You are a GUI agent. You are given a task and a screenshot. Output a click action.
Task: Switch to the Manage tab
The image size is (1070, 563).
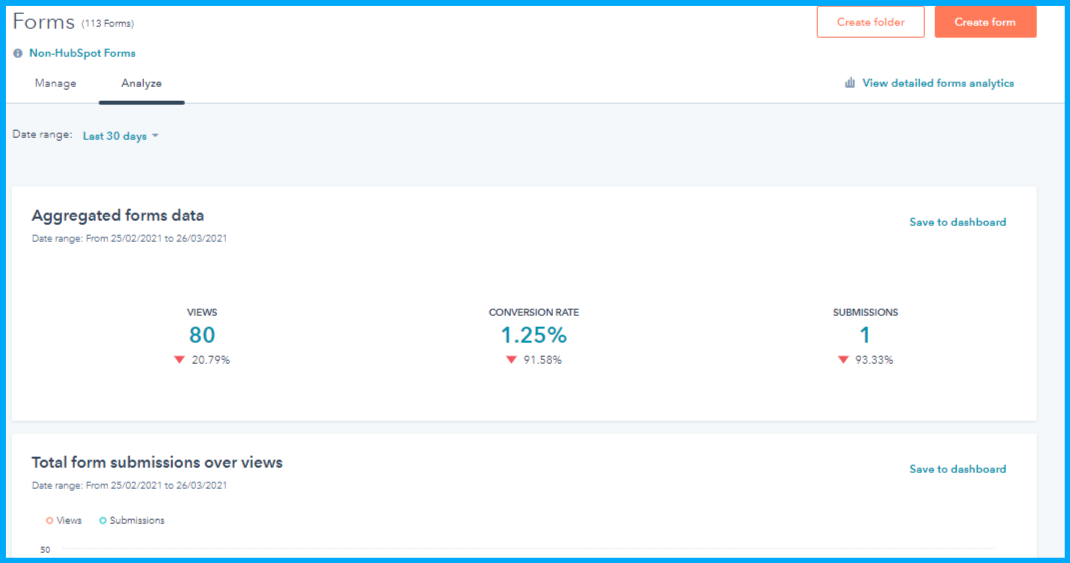point(55,83)
